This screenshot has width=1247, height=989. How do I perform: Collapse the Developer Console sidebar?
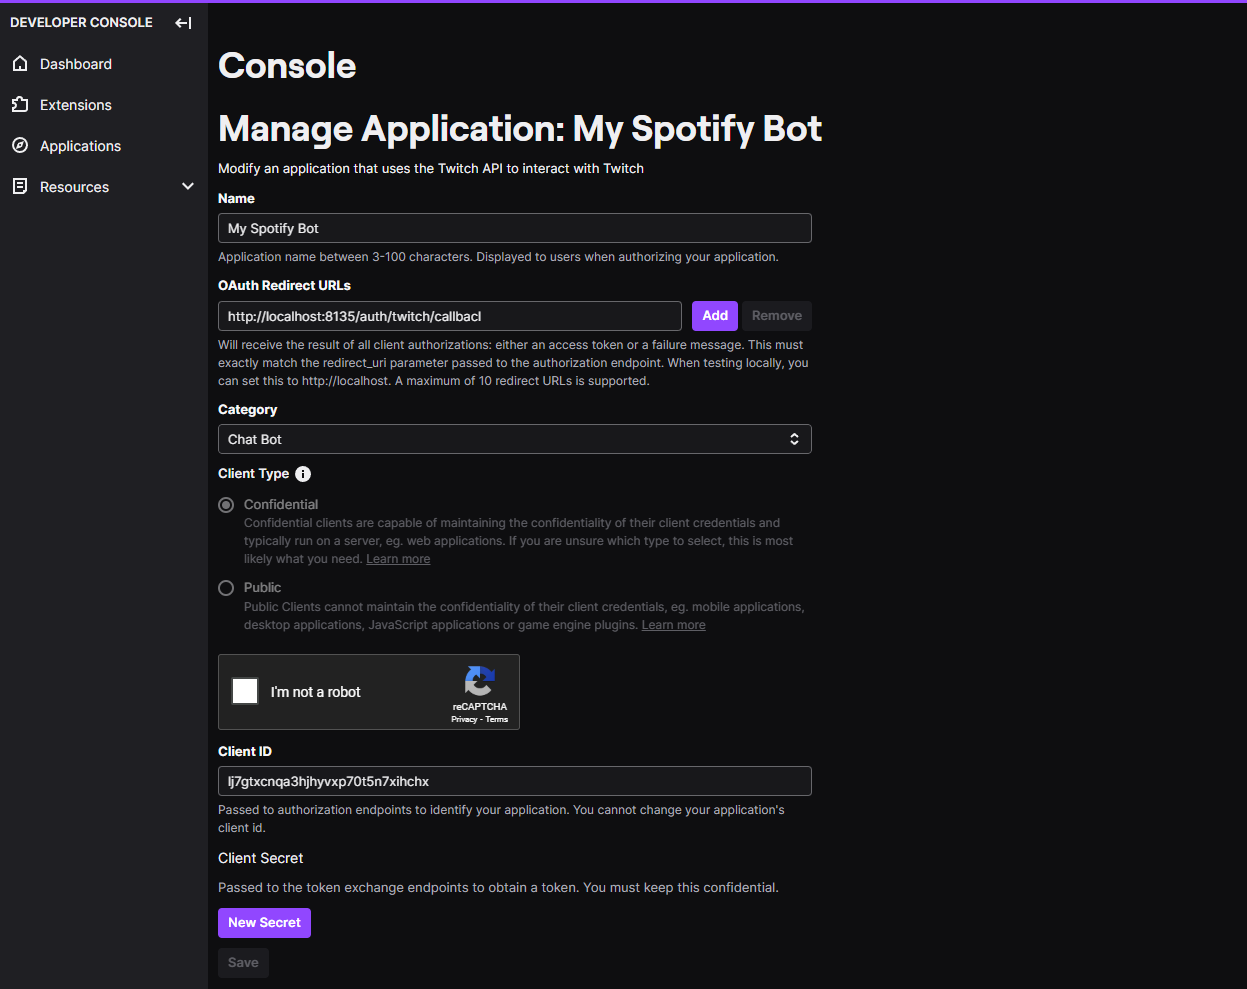tap(183, 23)
